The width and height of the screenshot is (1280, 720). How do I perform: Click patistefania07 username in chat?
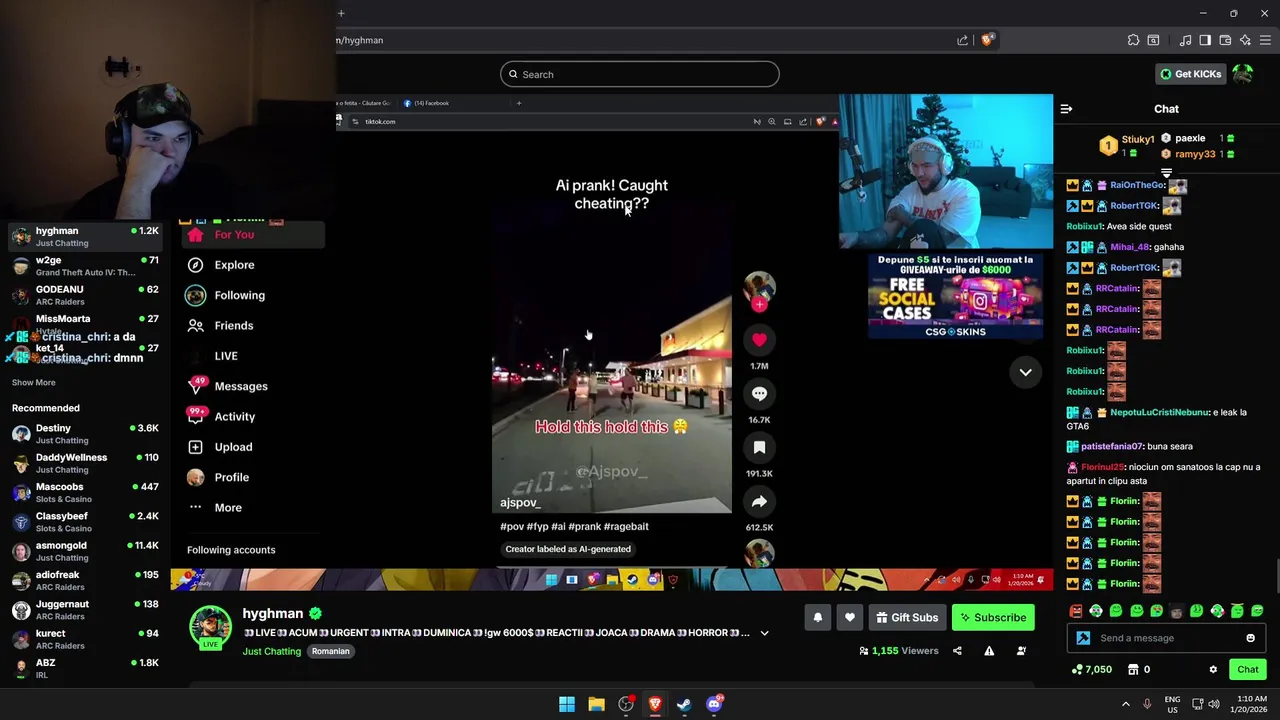[1111, 446]
